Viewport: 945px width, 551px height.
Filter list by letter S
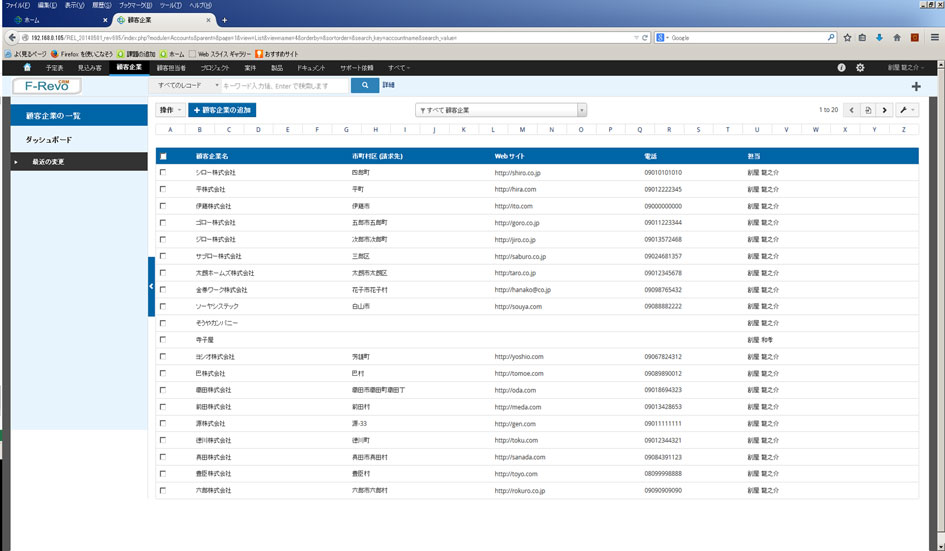[698, 130]
